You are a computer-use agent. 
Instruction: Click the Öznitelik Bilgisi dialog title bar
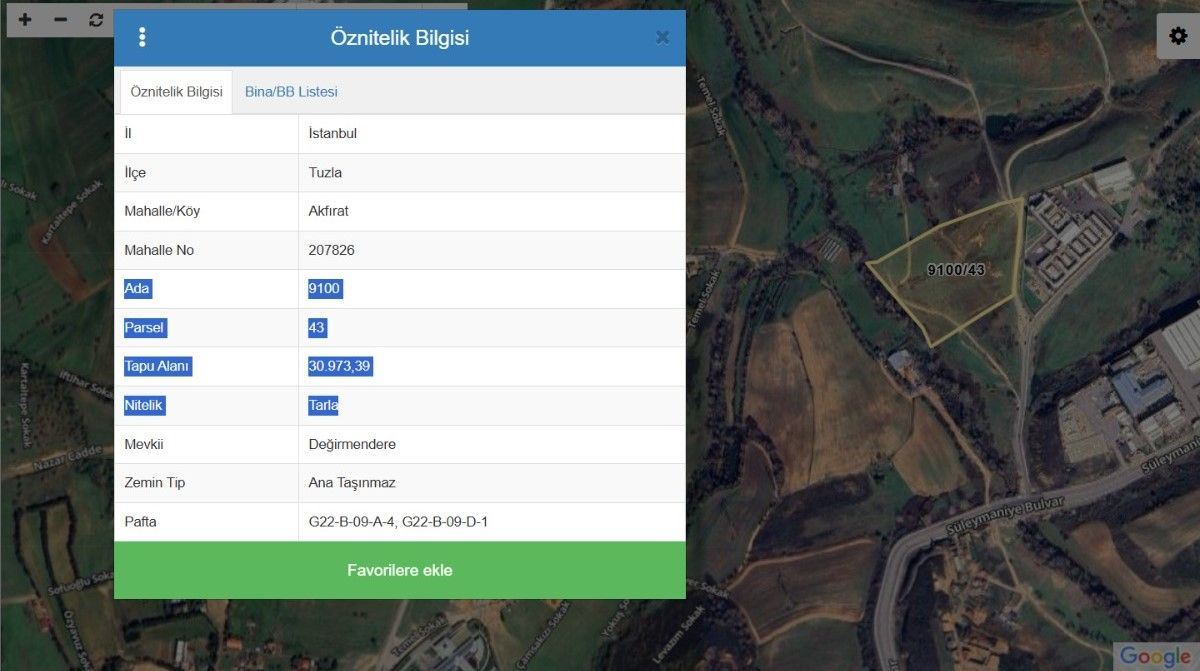tap(400, 38)
